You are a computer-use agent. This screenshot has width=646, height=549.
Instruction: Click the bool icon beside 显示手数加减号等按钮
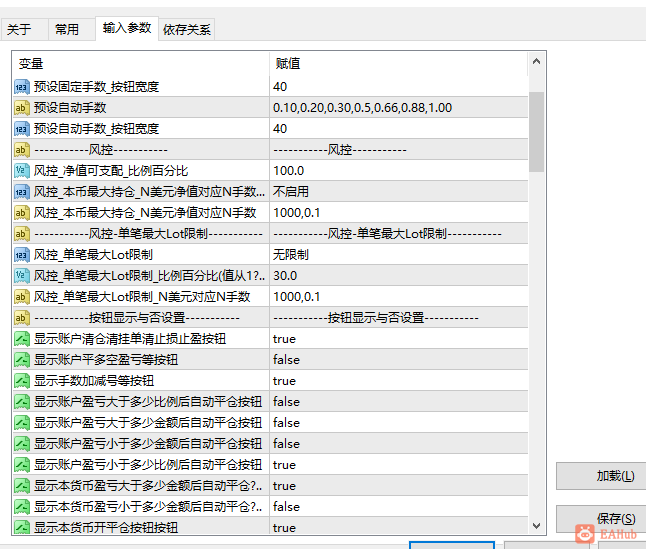pos(21,381)
